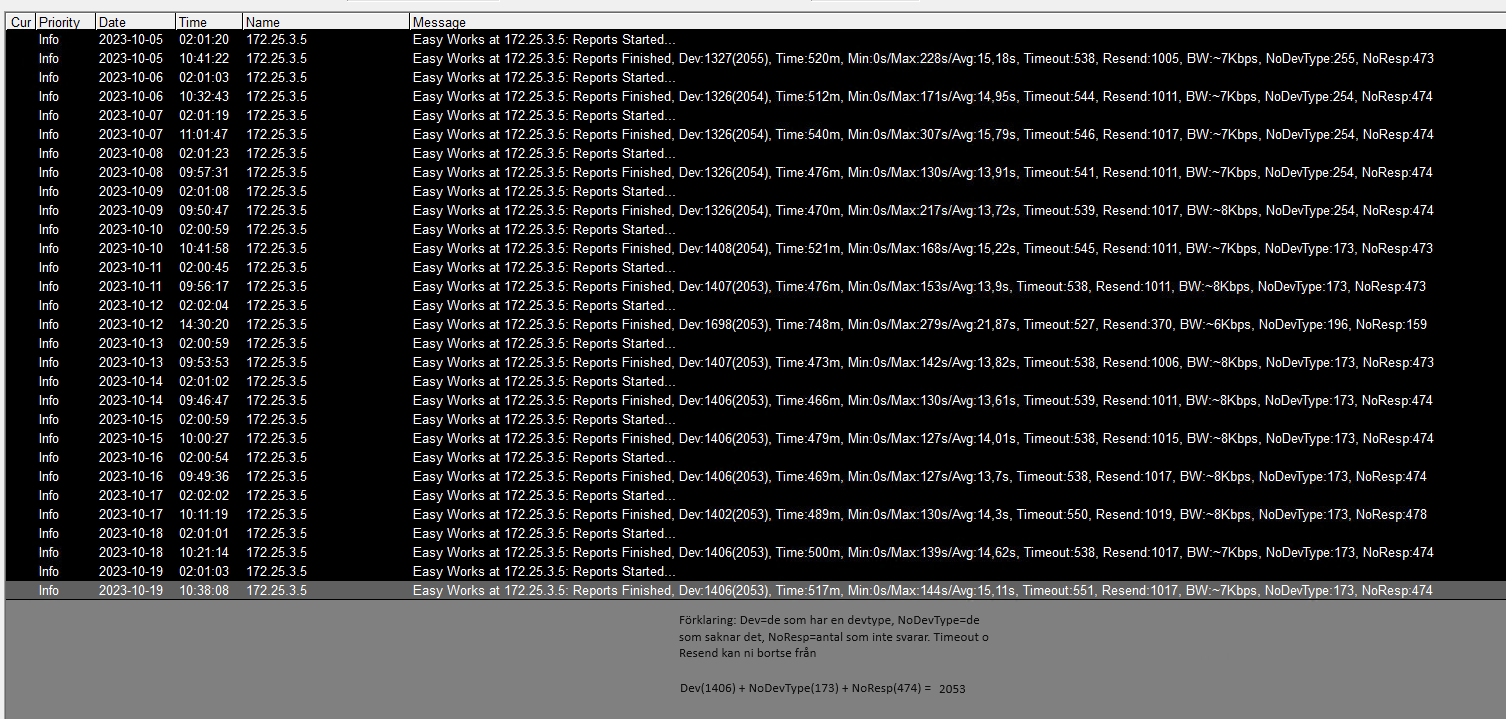1506x719 pixels.
Task: Select the Dev:1698(2053) message row
Action: pos(755,325)
